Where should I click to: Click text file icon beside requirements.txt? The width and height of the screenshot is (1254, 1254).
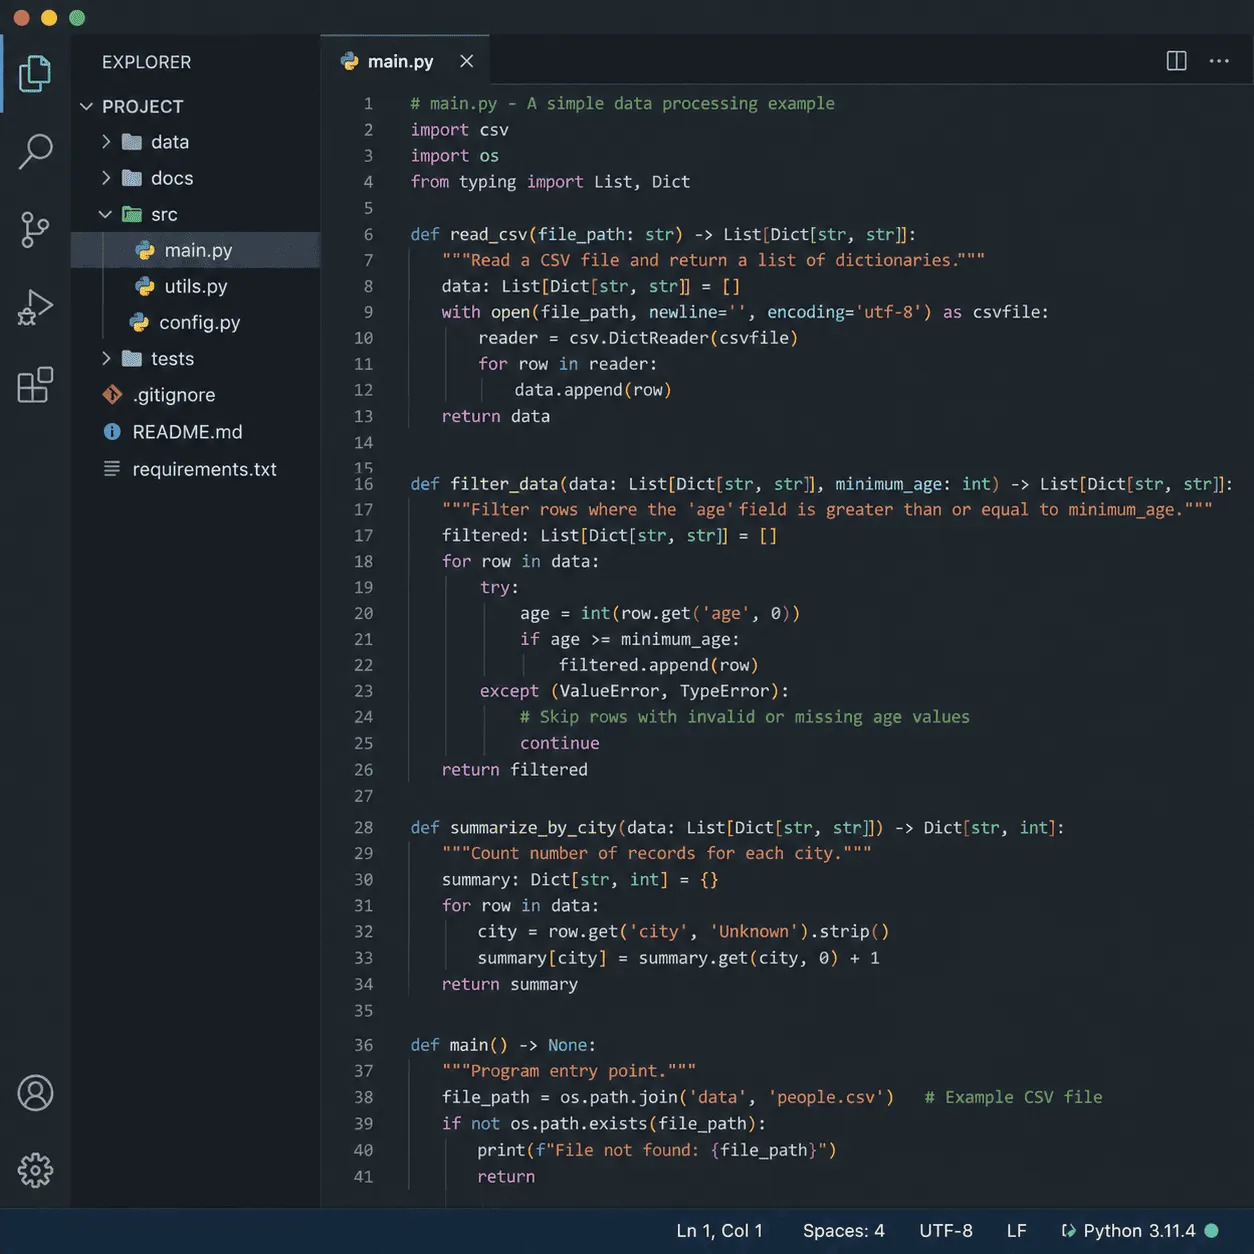112,468
